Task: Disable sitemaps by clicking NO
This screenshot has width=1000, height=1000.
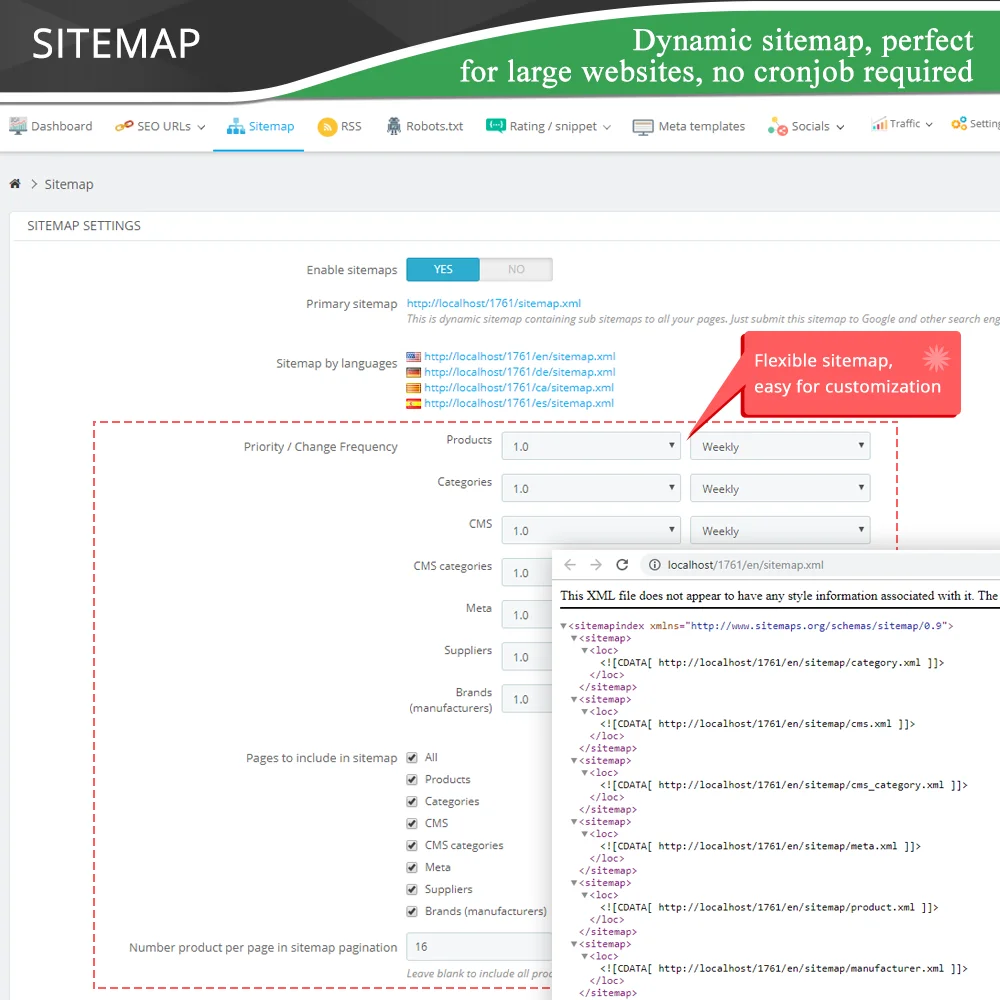Action: pos(517,269)
